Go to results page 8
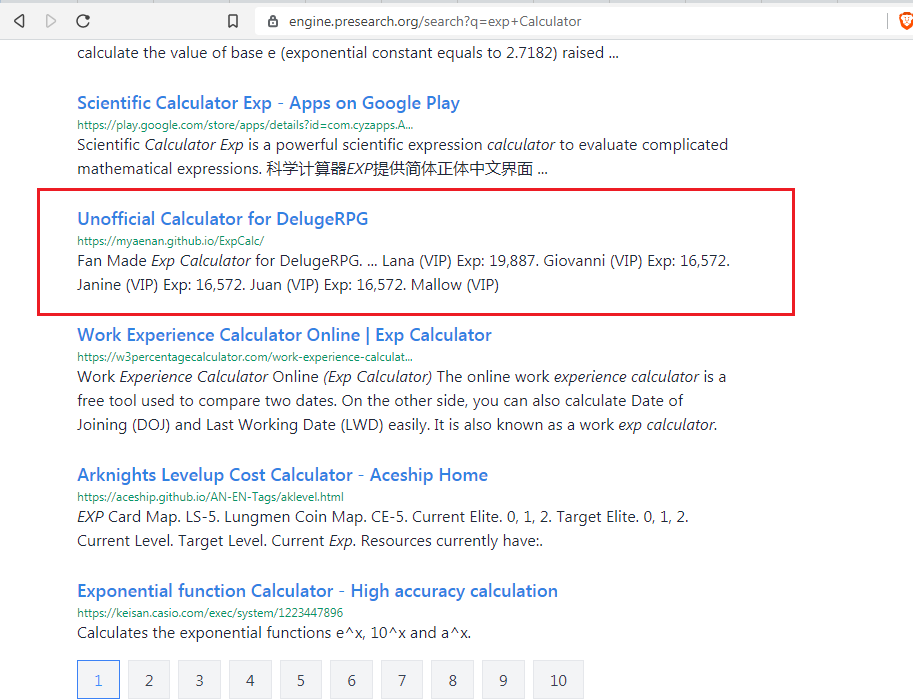The image size is (913, 699). 452,680
